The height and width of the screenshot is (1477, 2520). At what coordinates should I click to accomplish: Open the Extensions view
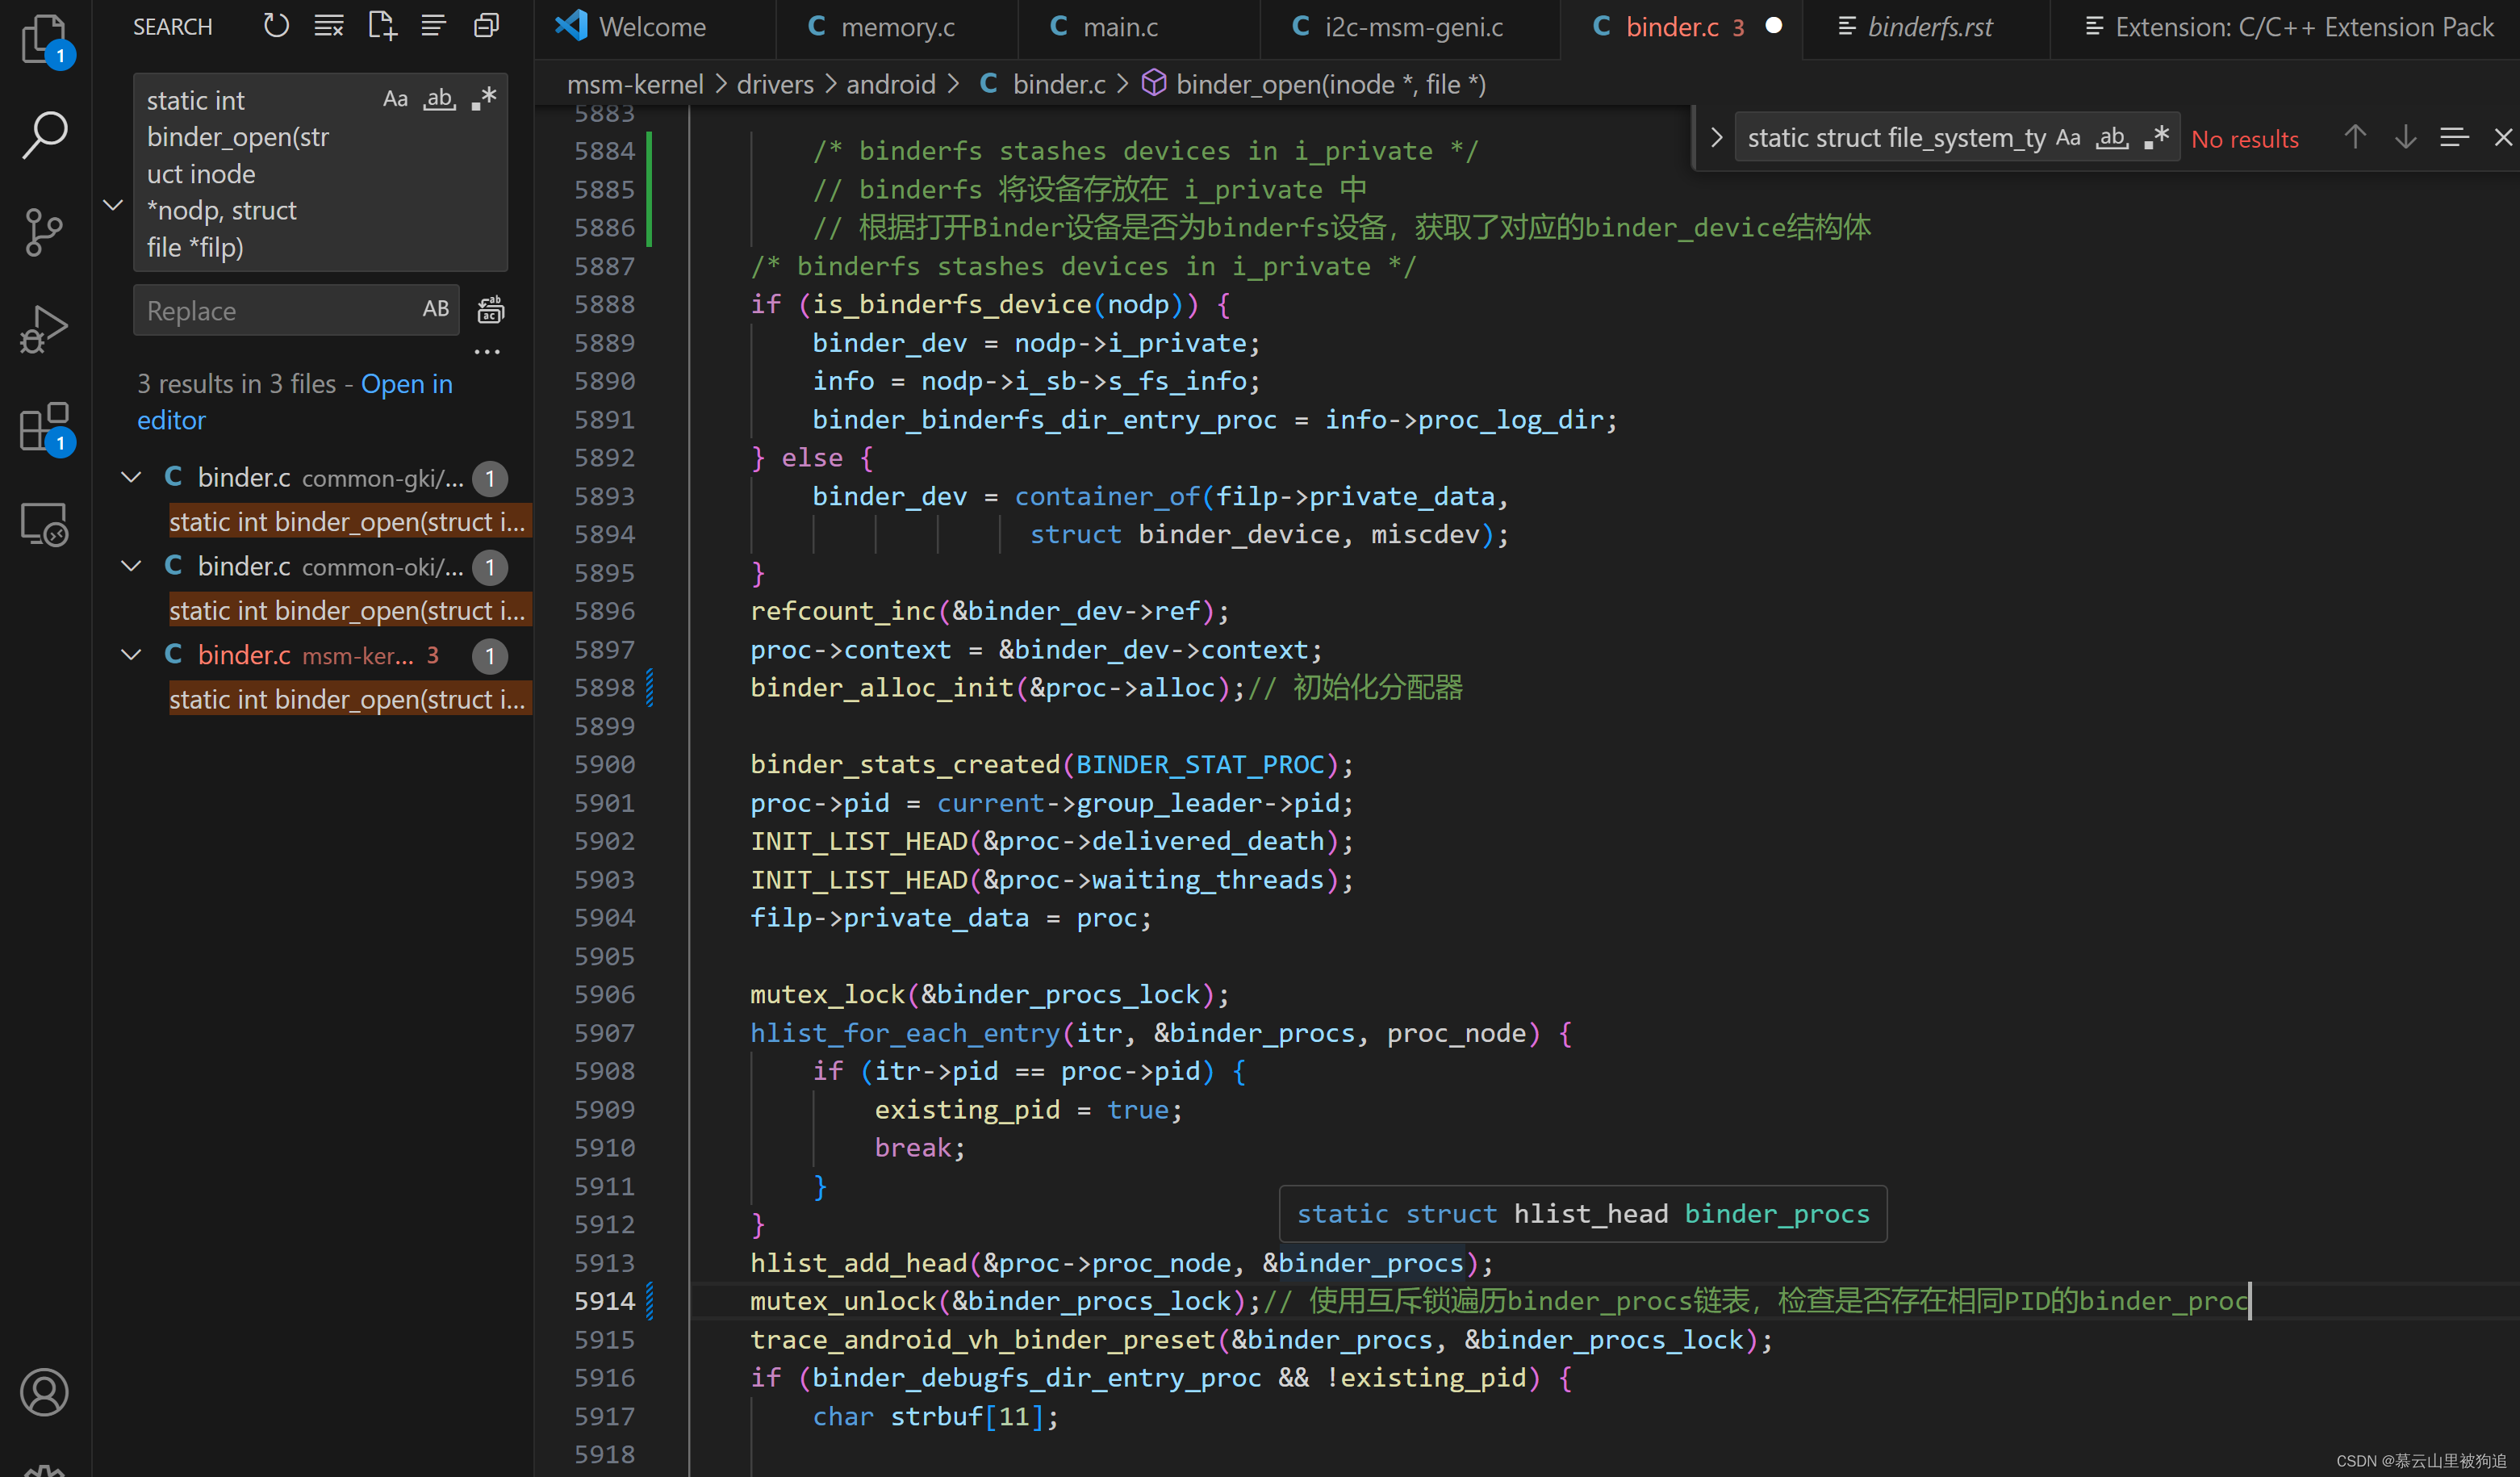click(44, 428)
